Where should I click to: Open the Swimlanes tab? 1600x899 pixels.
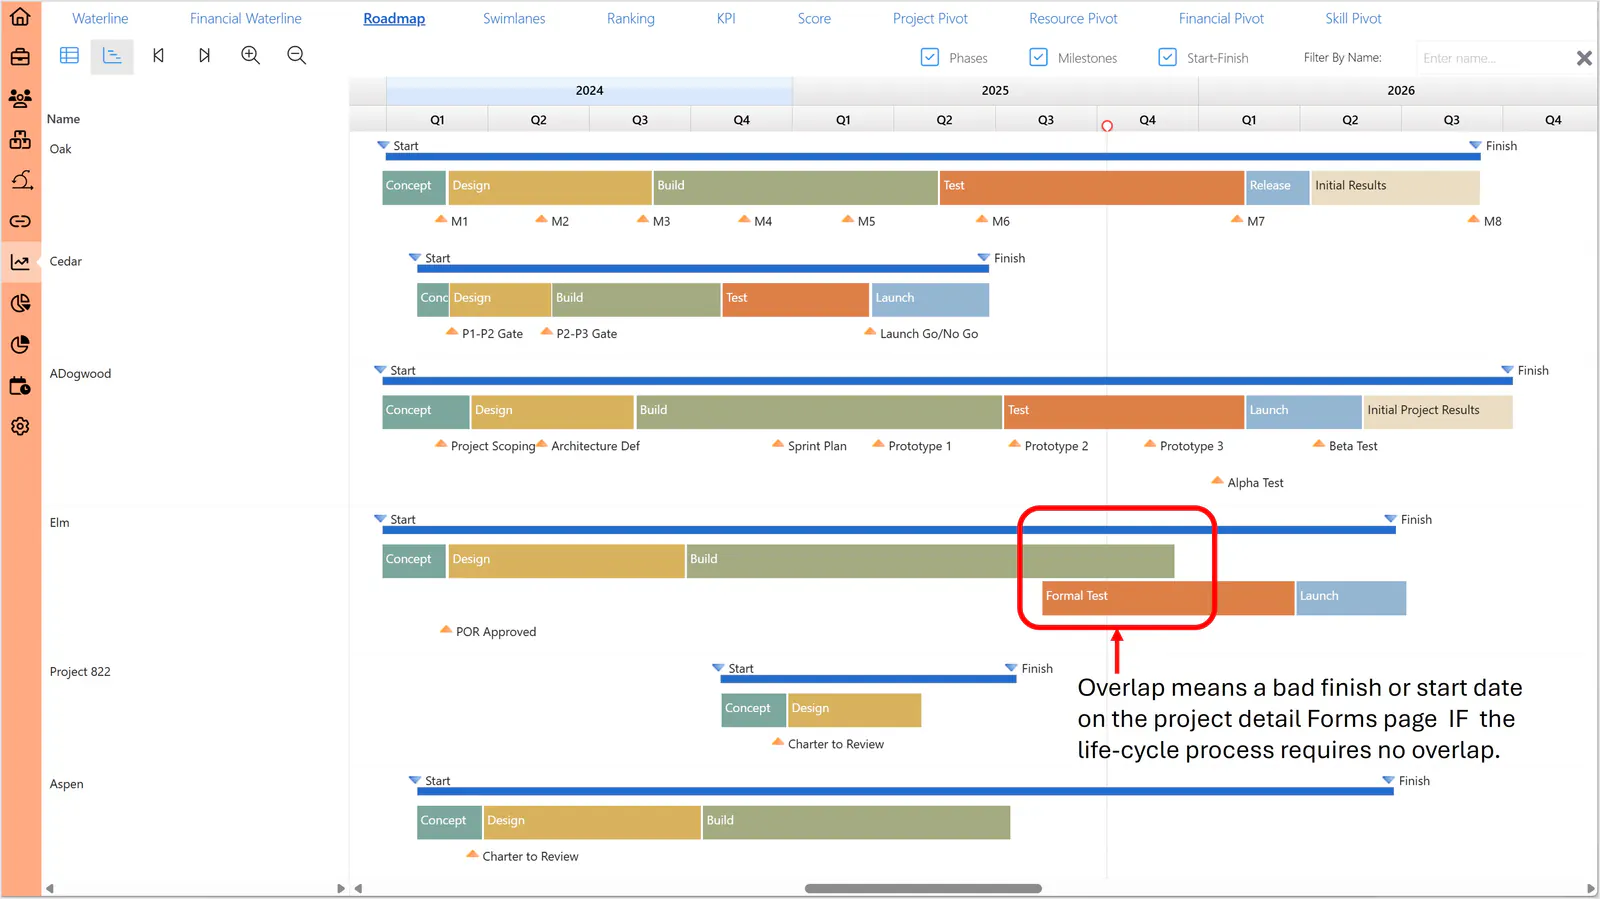click(514, 18)
